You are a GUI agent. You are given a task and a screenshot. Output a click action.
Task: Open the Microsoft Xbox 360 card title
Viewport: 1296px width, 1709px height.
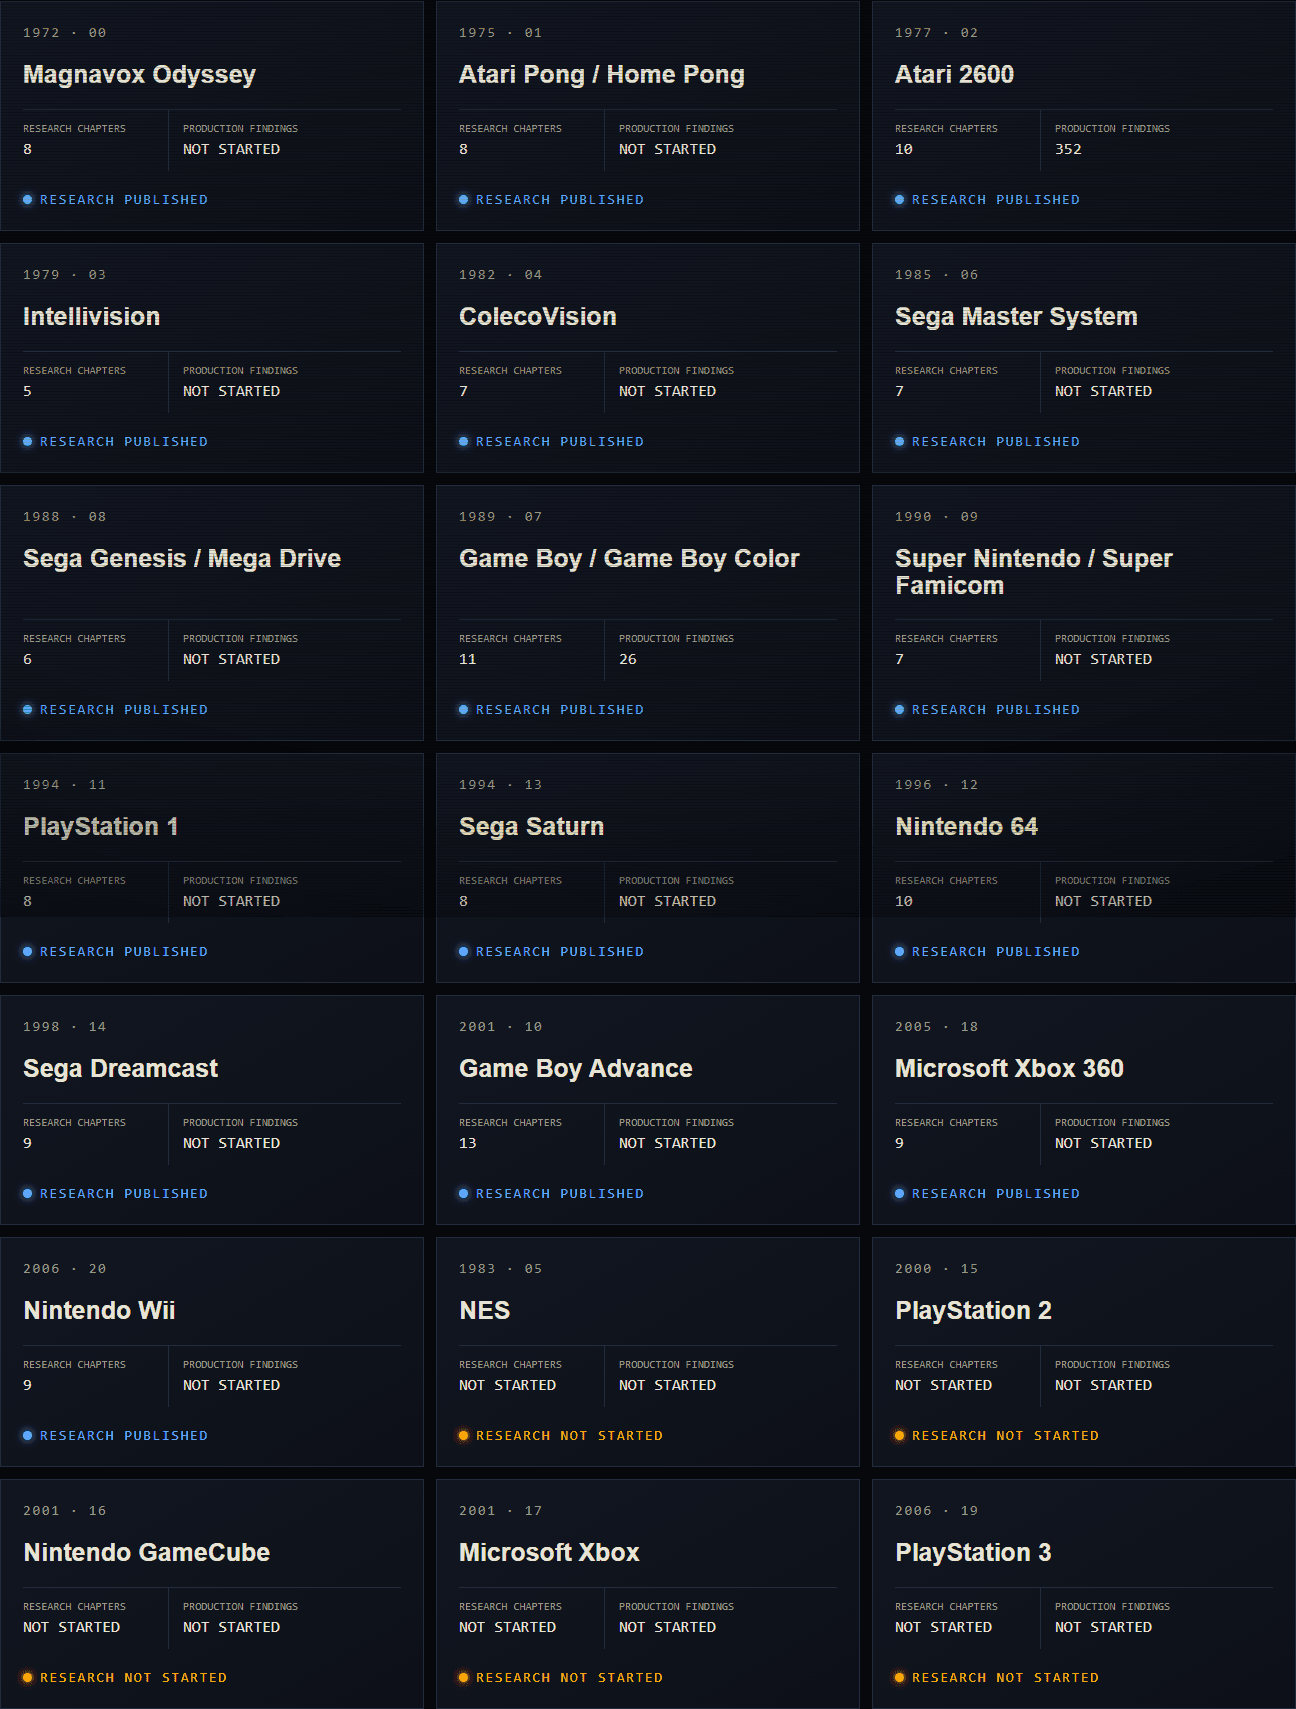click(x=1009, y=1069)
